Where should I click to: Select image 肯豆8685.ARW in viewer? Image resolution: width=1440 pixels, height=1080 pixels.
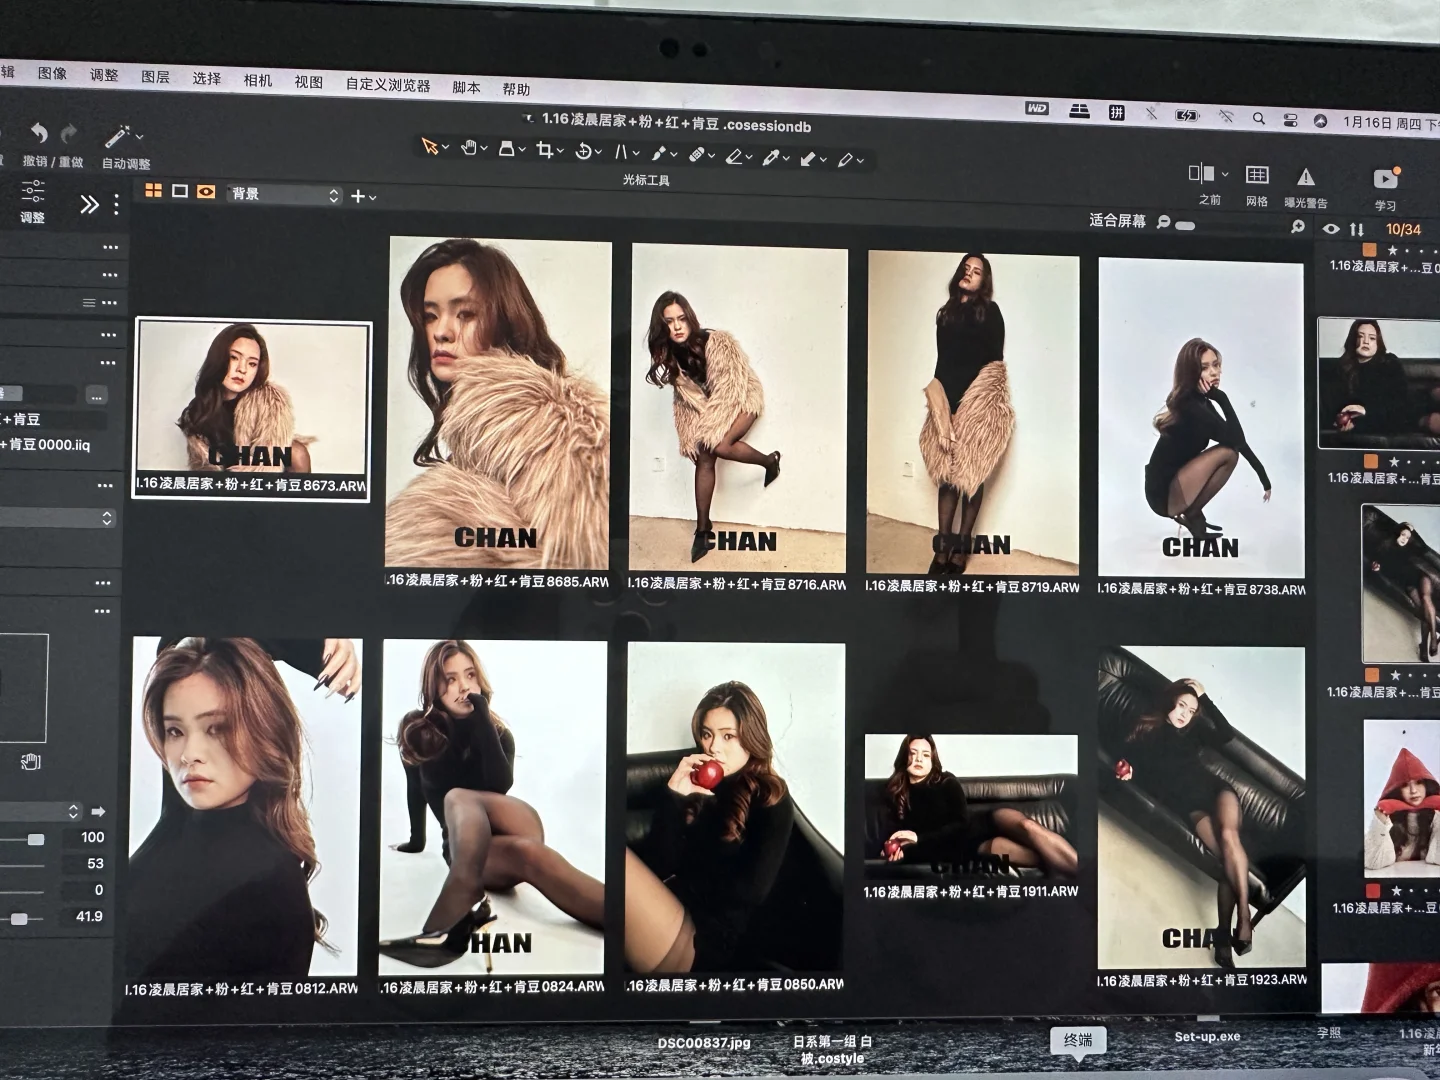click(x=498, y=403)
